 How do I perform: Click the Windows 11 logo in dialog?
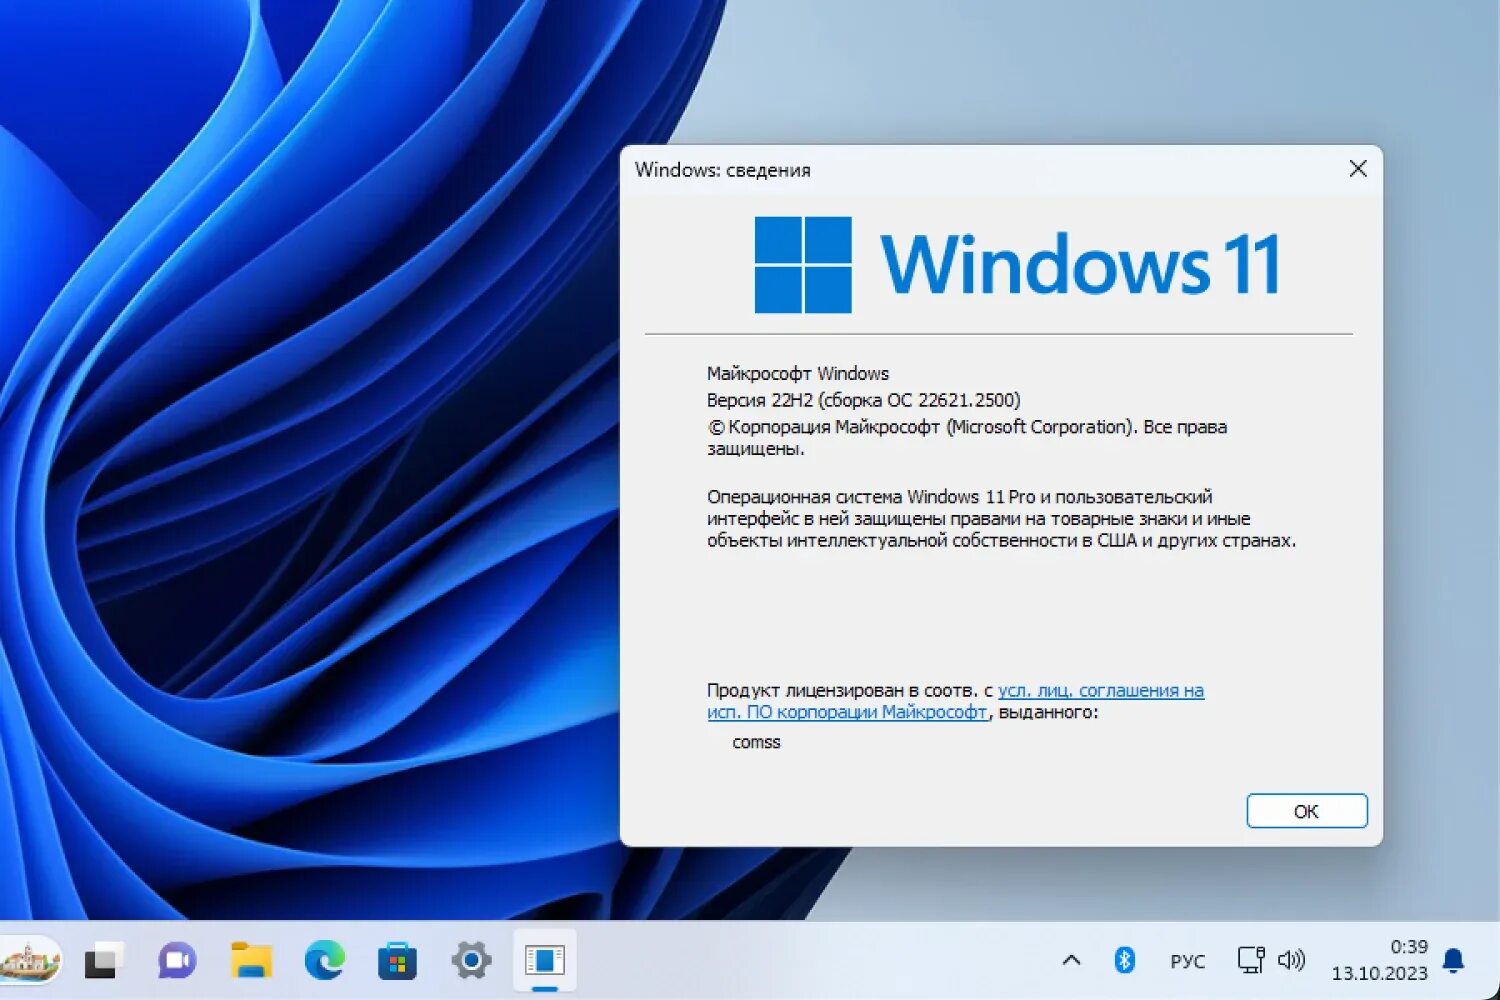coord(1017,265)
